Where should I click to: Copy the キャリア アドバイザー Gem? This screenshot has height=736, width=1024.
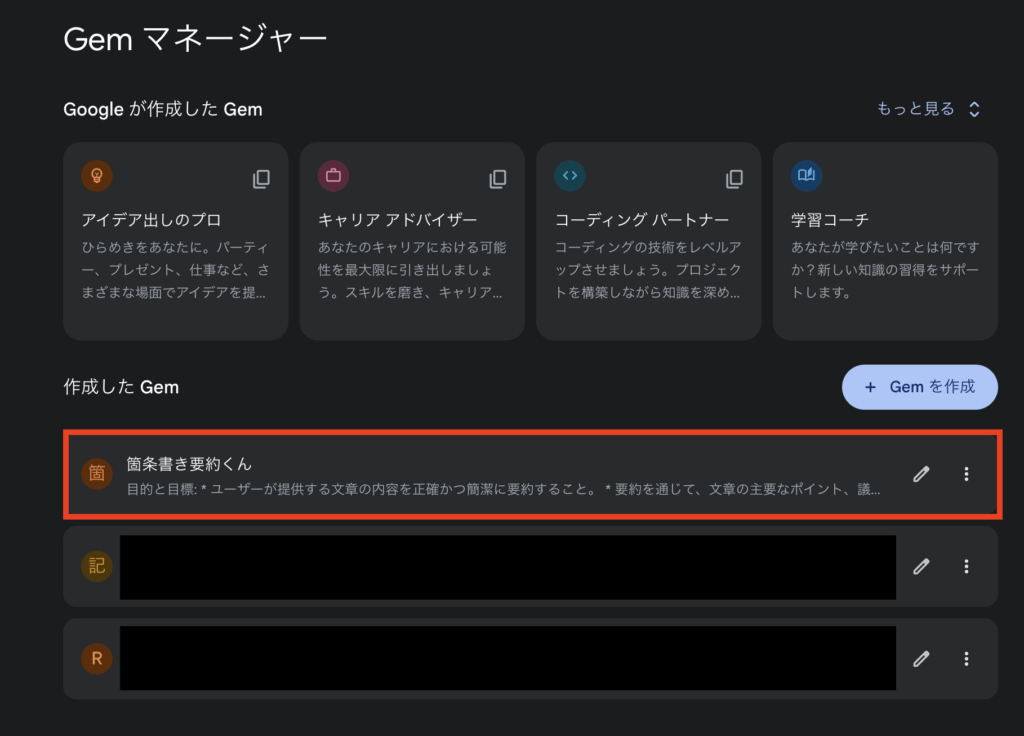point(498,178)
